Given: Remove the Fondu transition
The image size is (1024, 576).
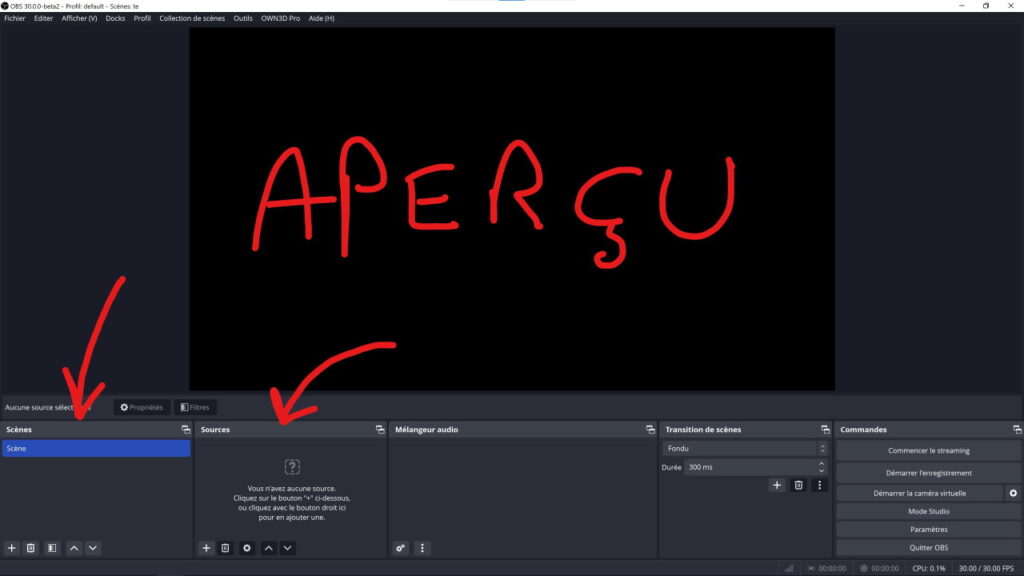Looking at the screenshot, I should [x=798, y=485].
